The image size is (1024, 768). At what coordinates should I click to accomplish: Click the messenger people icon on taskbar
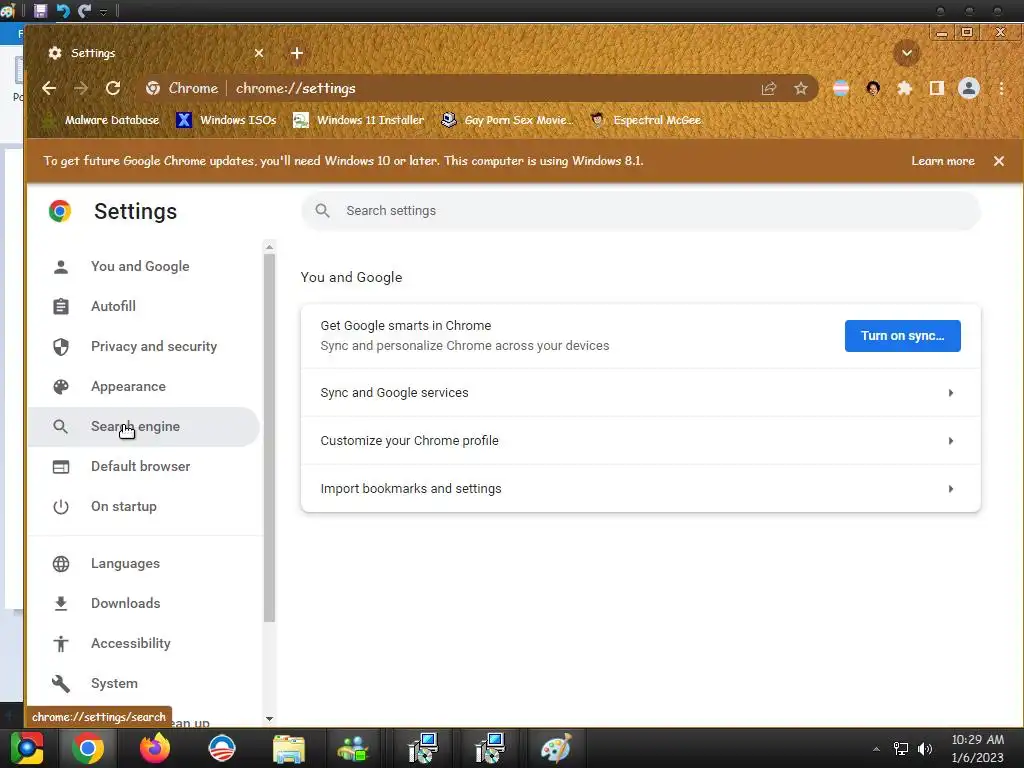click(x=353, y=748)
